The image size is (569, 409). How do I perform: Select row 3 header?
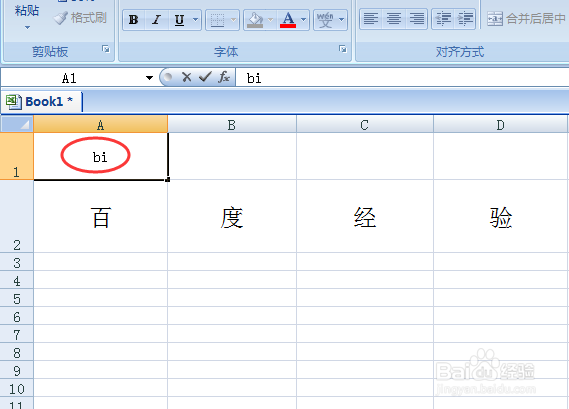tap(17, 262)
